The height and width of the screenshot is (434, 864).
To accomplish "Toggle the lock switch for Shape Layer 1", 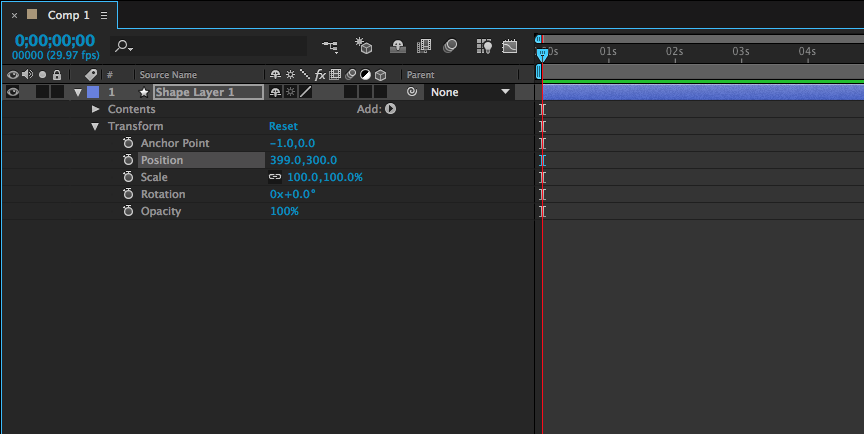I will (57, 92).
